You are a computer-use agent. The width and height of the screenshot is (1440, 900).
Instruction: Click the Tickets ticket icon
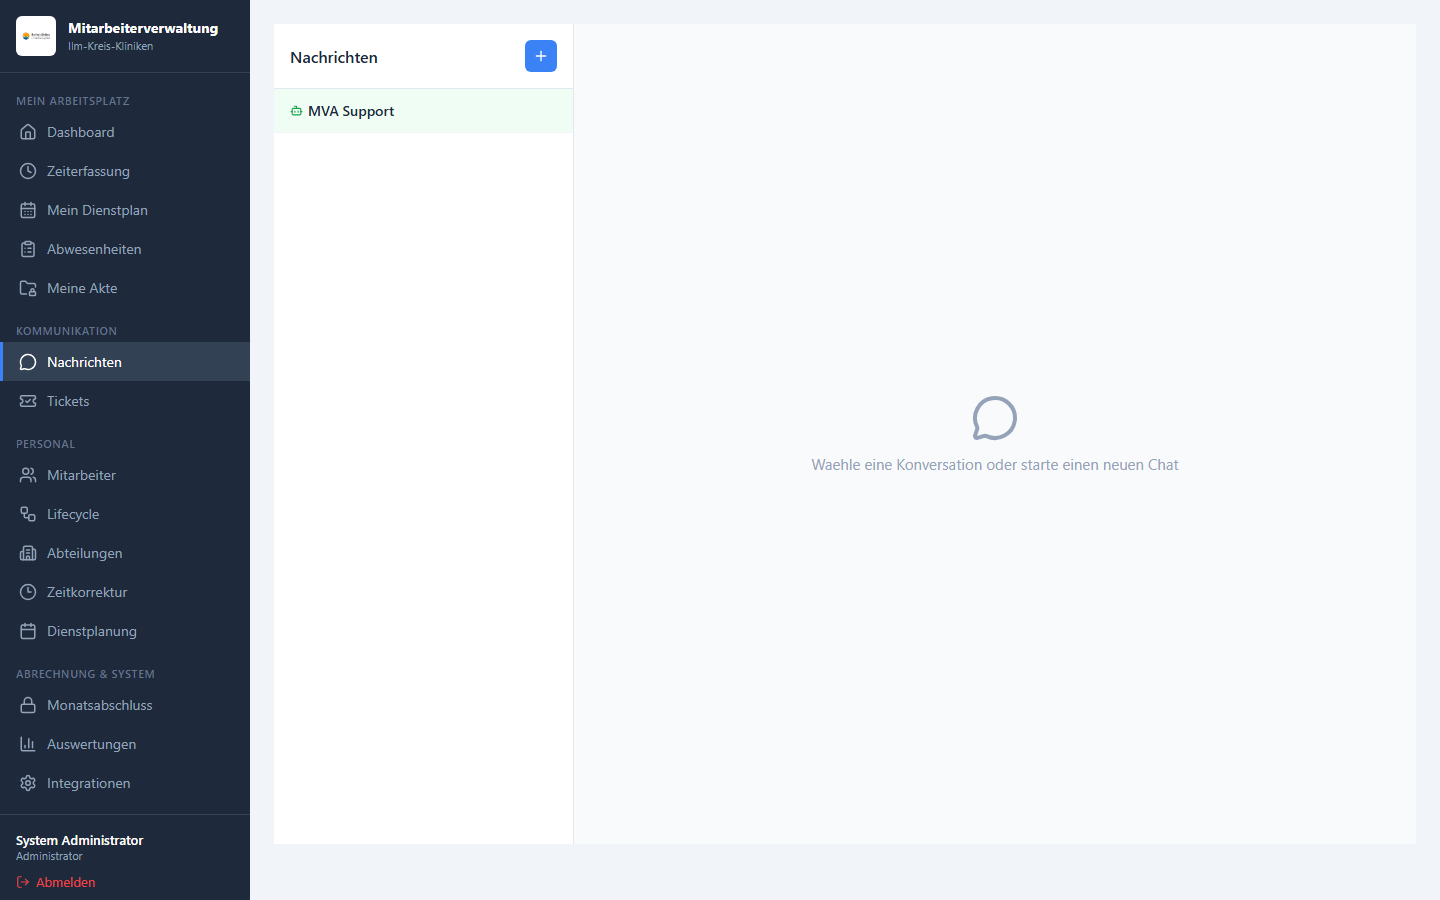(x=28, y=401)
